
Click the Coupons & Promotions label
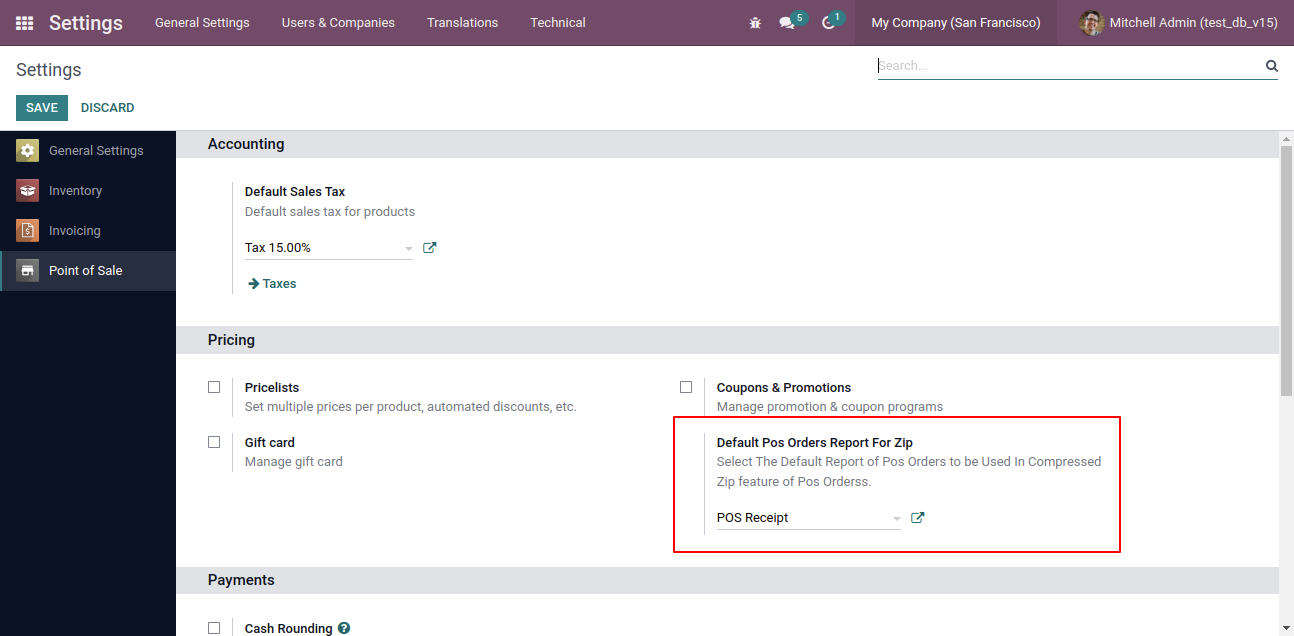tap(784, 388)
